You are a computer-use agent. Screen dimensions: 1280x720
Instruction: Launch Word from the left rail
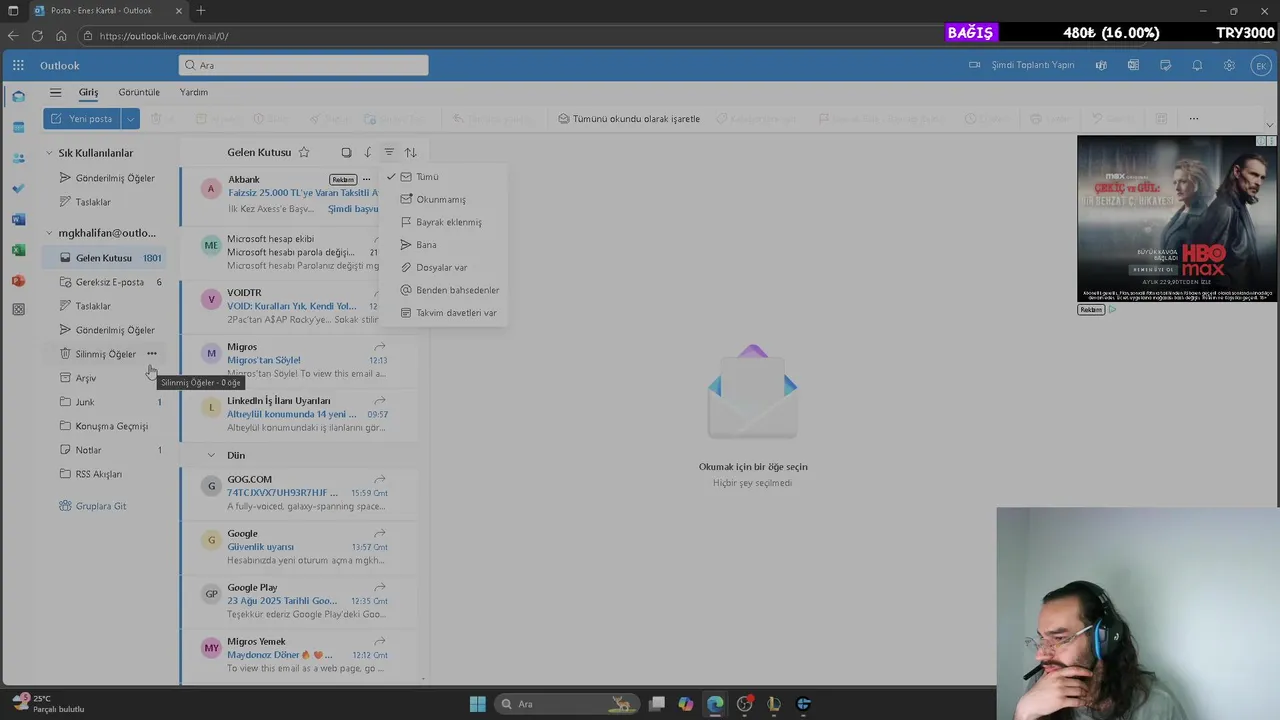tap(18, 219)
